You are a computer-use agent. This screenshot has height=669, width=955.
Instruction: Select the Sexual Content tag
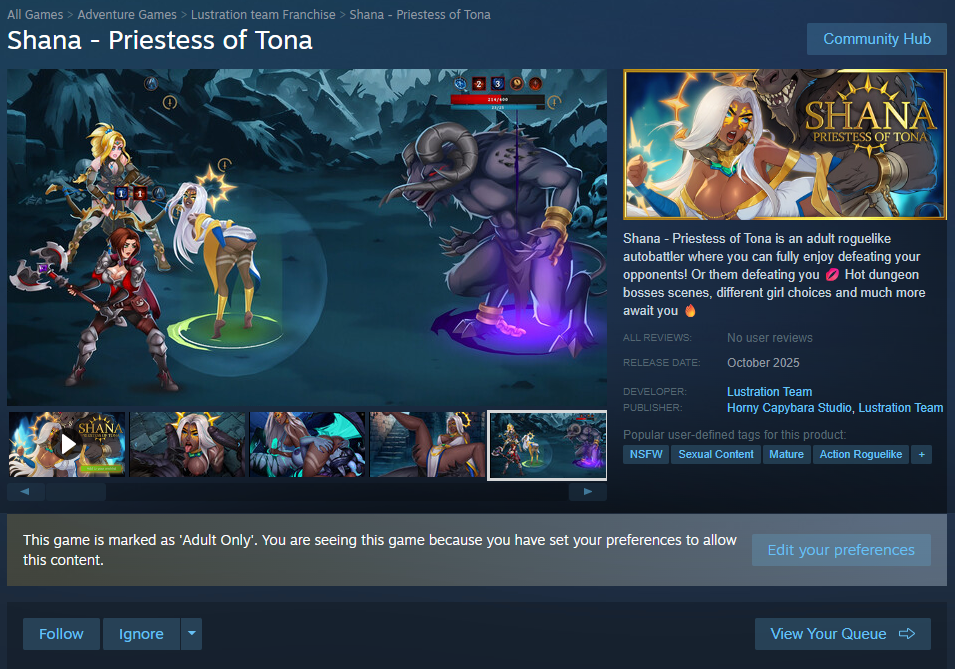716,455
